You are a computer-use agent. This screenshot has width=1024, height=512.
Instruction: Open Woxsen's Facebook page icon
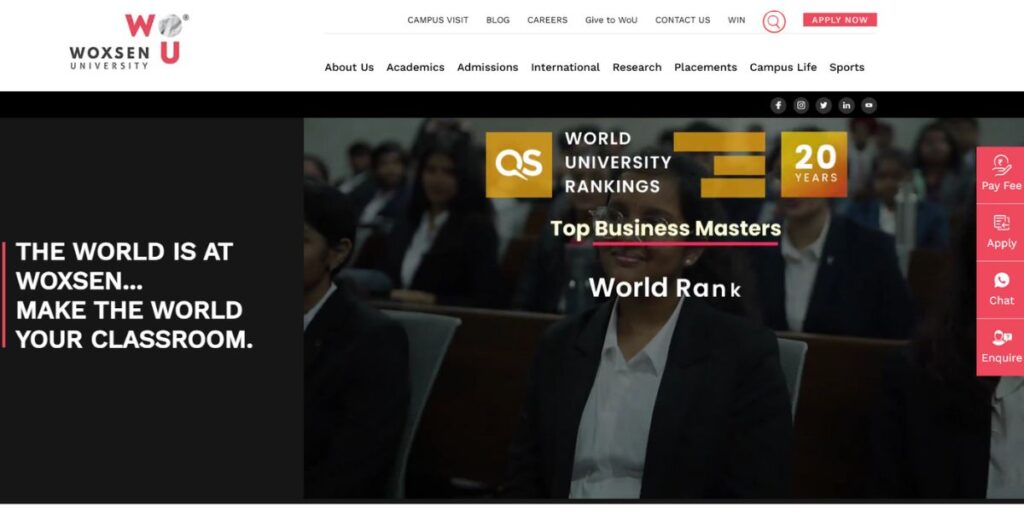click(x=778, y=105)
